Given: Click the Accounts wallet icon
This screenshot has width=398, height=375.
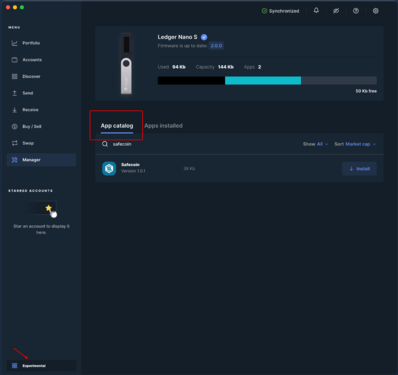Looking at the screenshot, I should pyautogui.click(x=14, y=60).
